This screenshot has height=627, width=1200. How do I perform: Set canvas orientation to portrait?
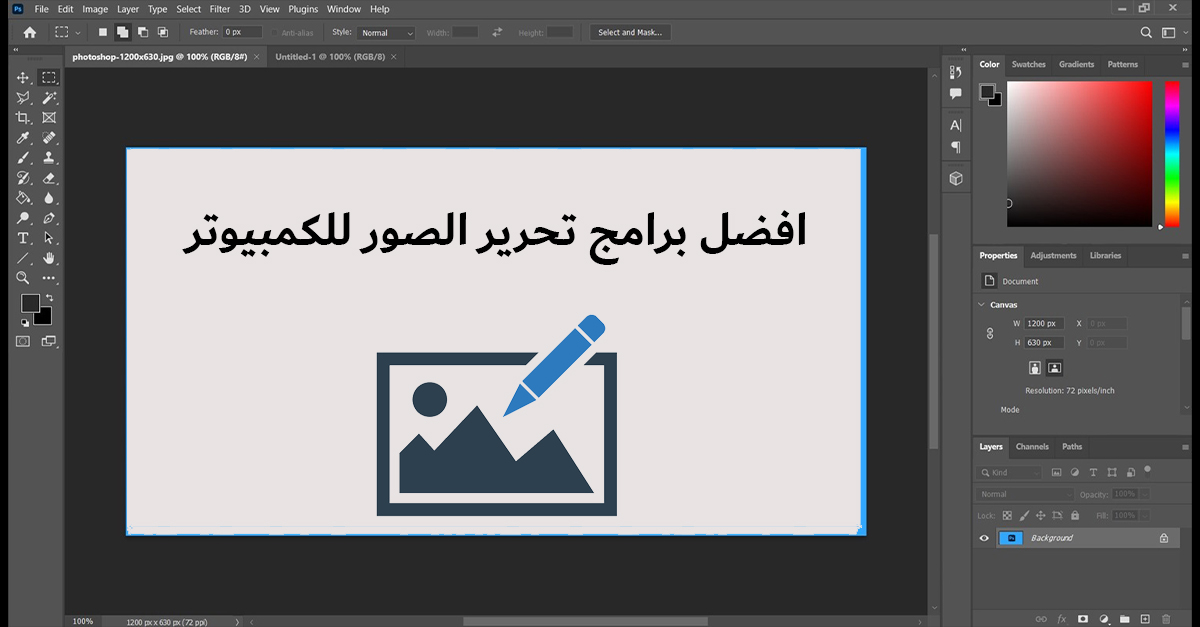(x=1035, y=368)
